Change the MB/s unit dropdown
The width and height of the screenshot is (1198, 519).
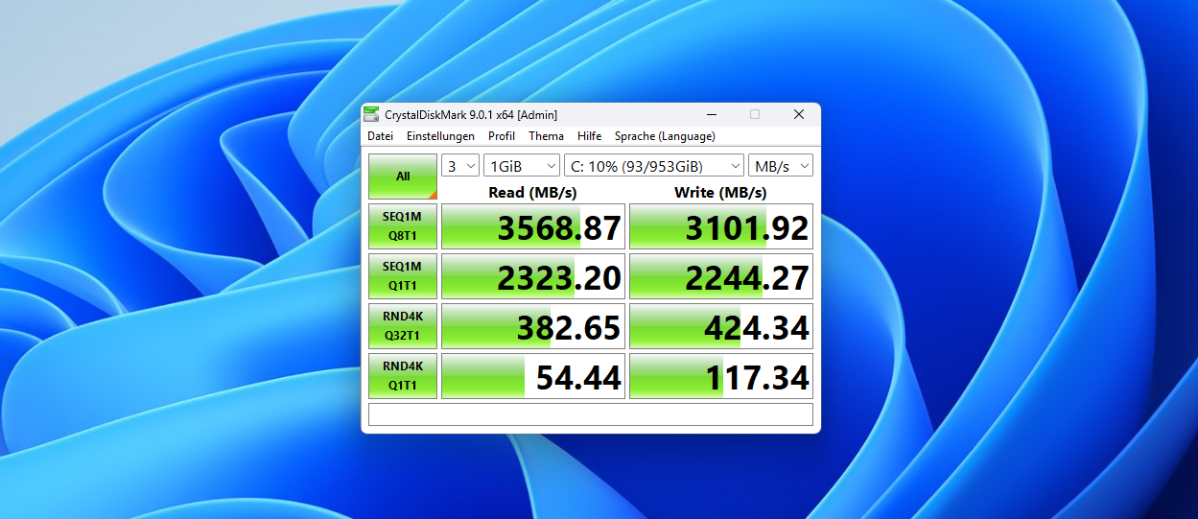point(780,166)
